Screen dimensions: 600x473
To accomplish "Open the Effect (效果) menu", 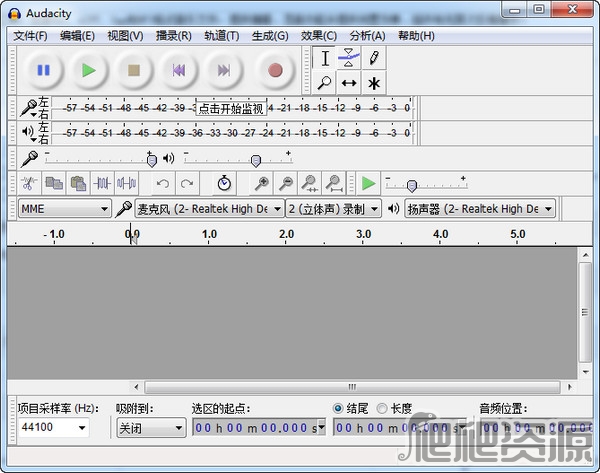I will (318, 36).
